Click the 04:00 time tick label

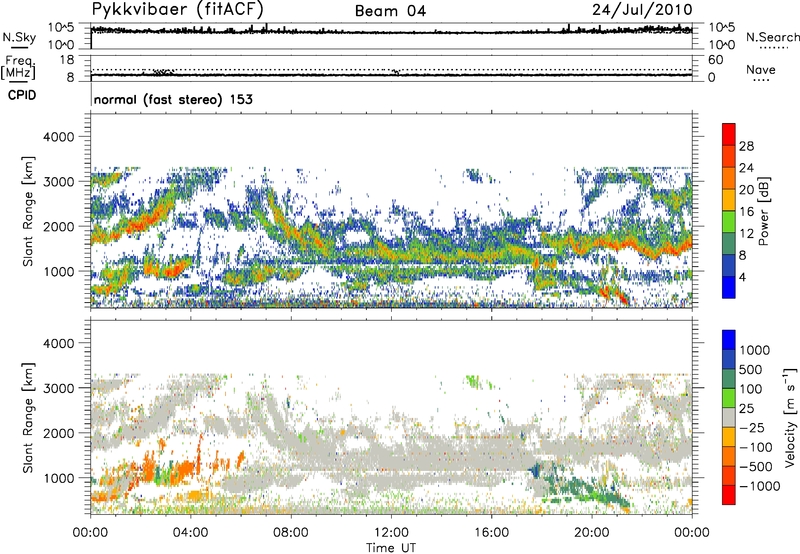[190, 533]
